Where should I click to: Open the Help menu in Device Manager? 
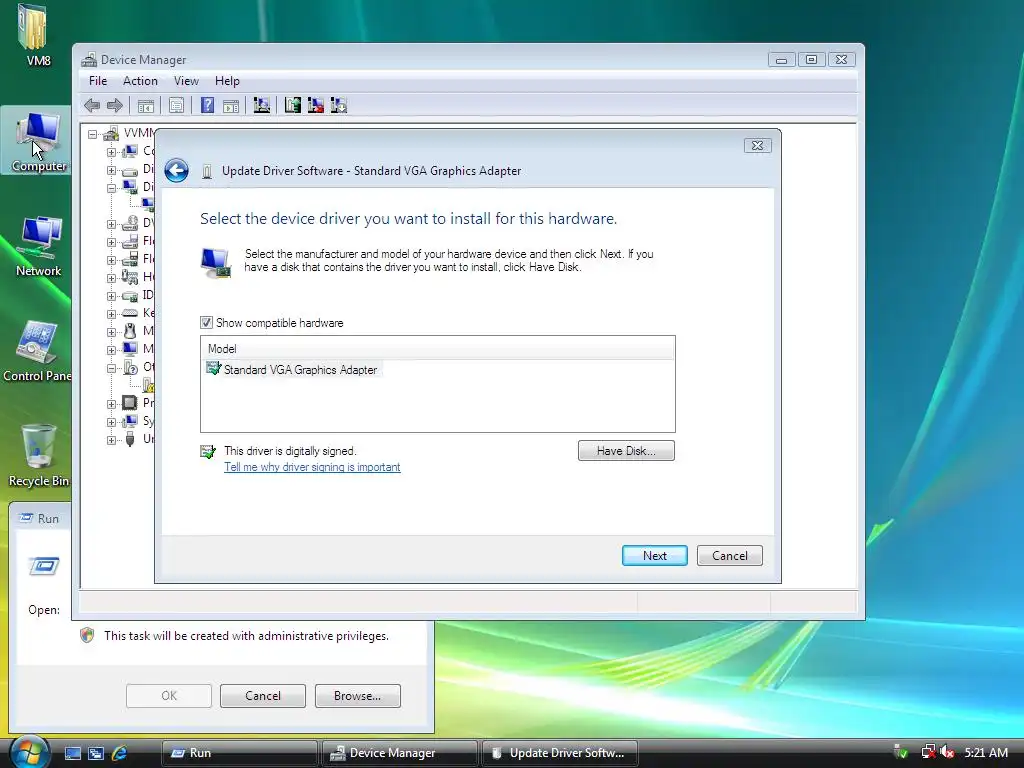(x=227, y=81)
